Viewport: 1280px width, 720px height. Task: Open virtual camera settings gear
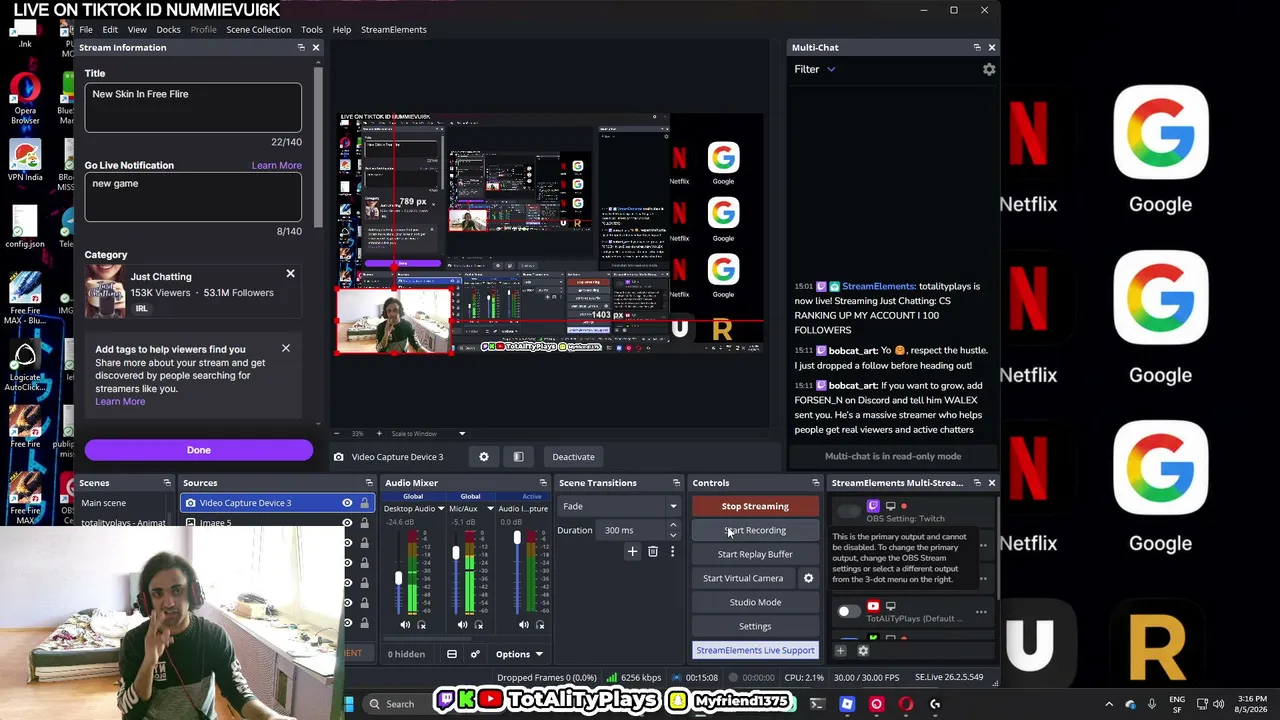tap(808, 578)
